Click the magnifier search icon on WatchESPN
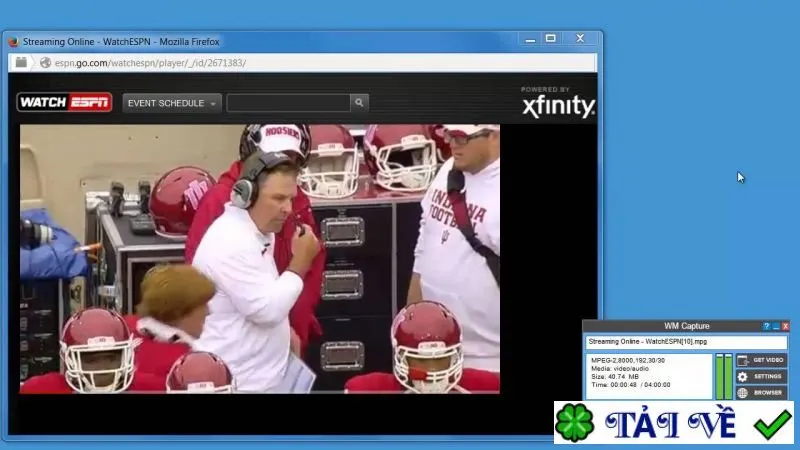The height and width of the screenshot is (450, 800). (x=359, y=103)
